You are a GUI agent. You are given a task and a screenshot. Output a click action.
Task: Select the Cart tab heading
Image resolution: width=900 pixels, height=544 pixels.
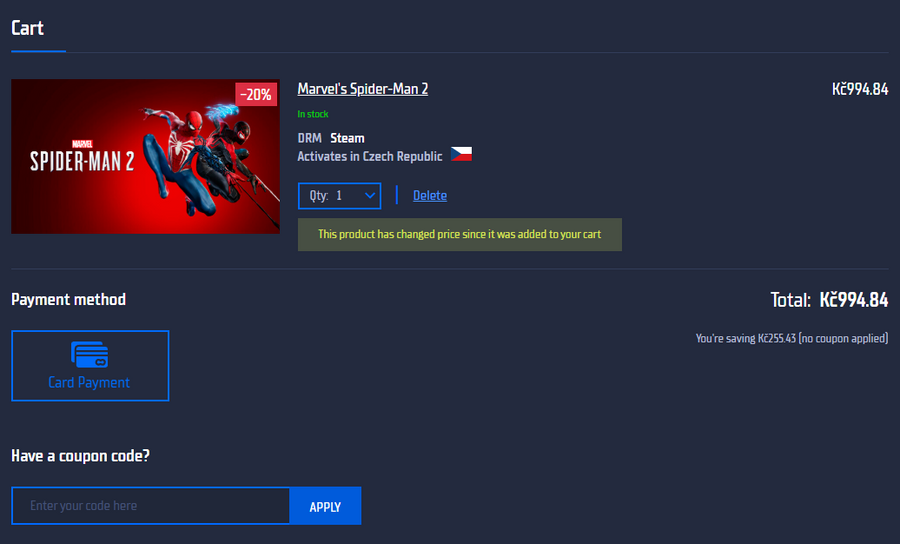(28, 27)
